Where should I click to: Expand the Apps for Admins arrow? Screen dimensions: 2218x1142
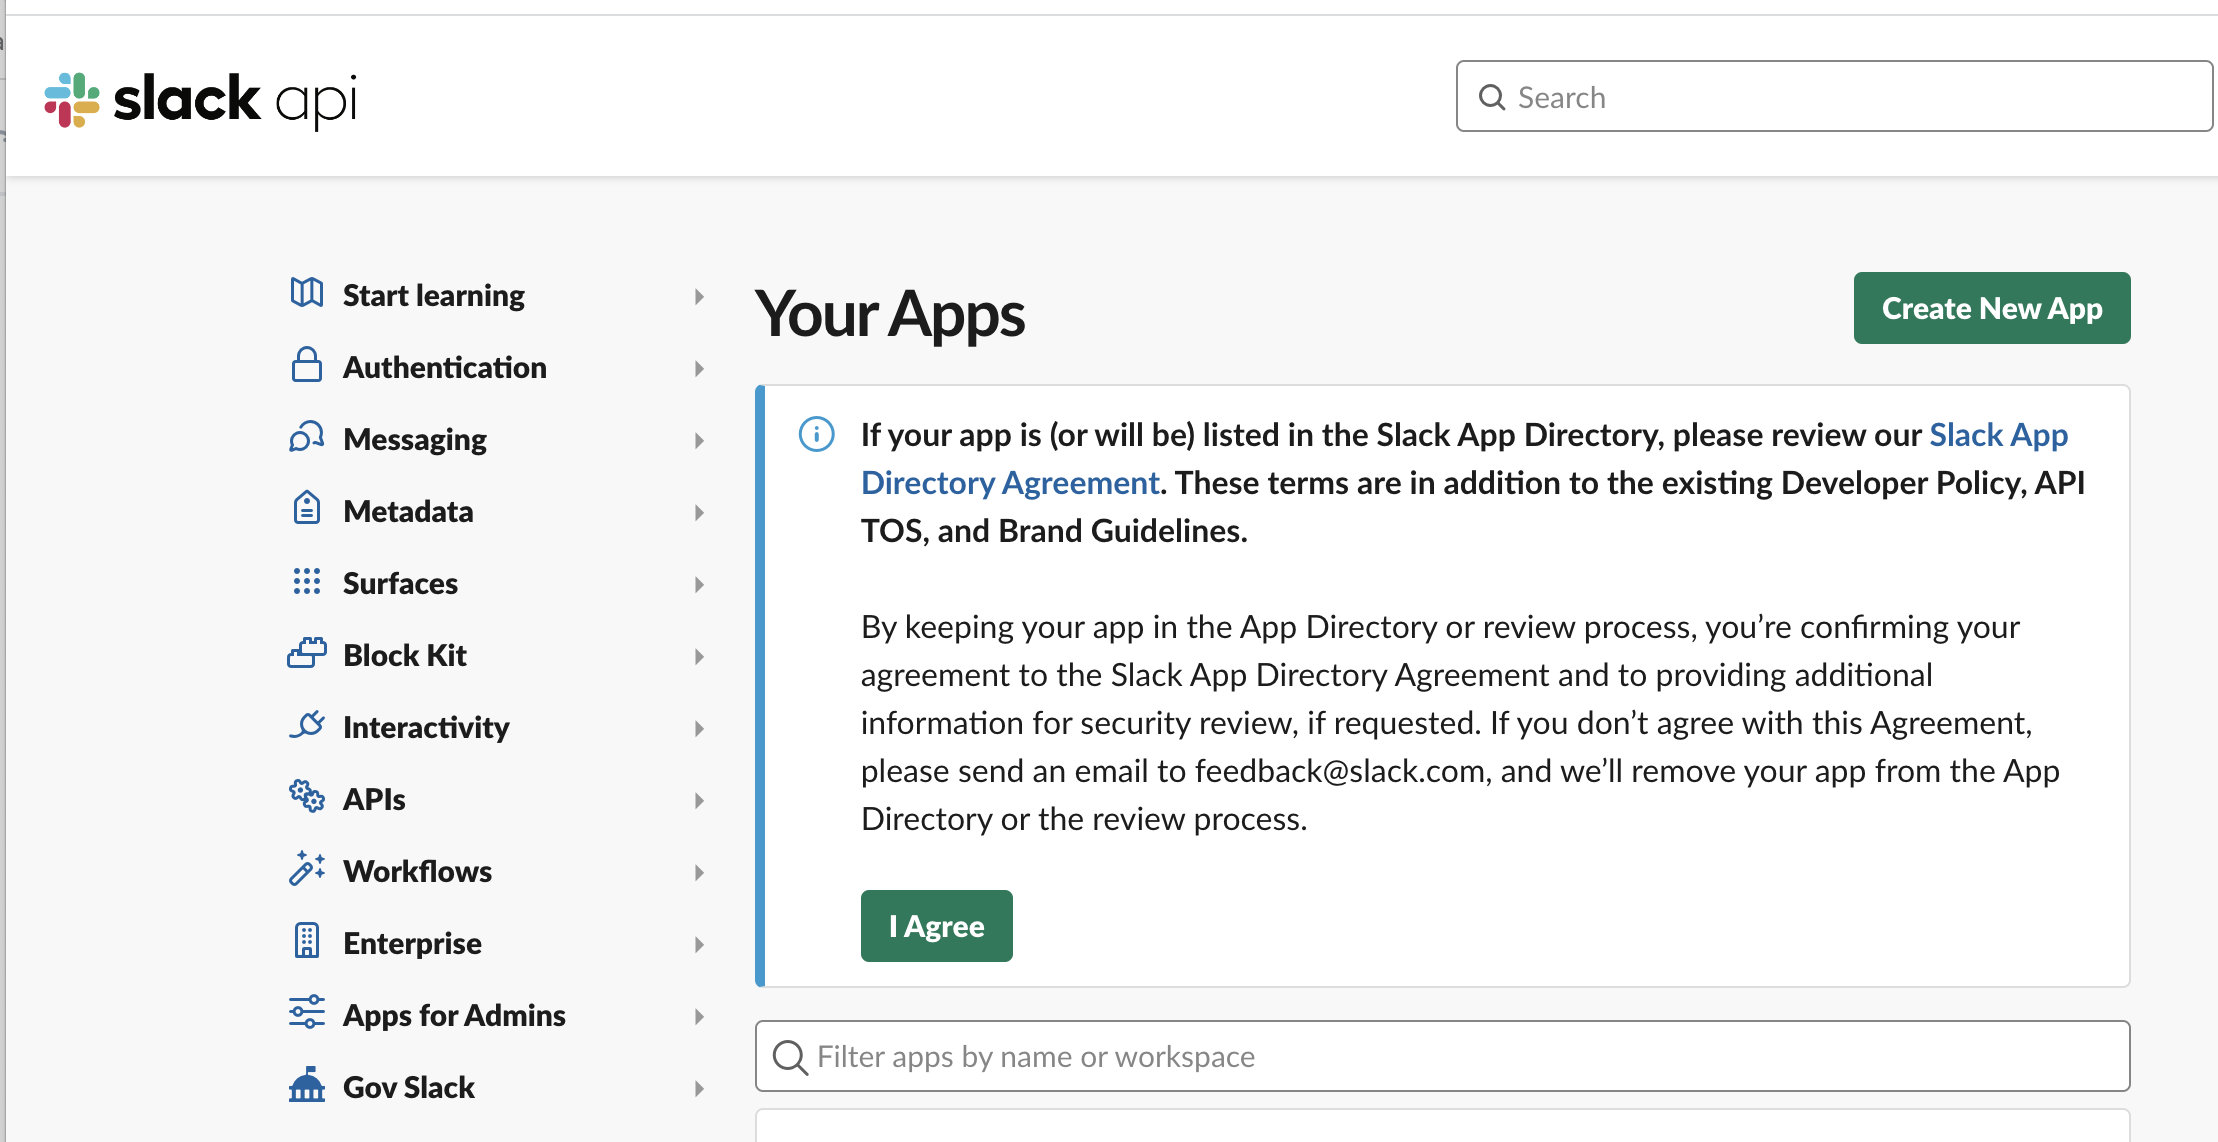pyautogui.click(x=699, y=1017)
